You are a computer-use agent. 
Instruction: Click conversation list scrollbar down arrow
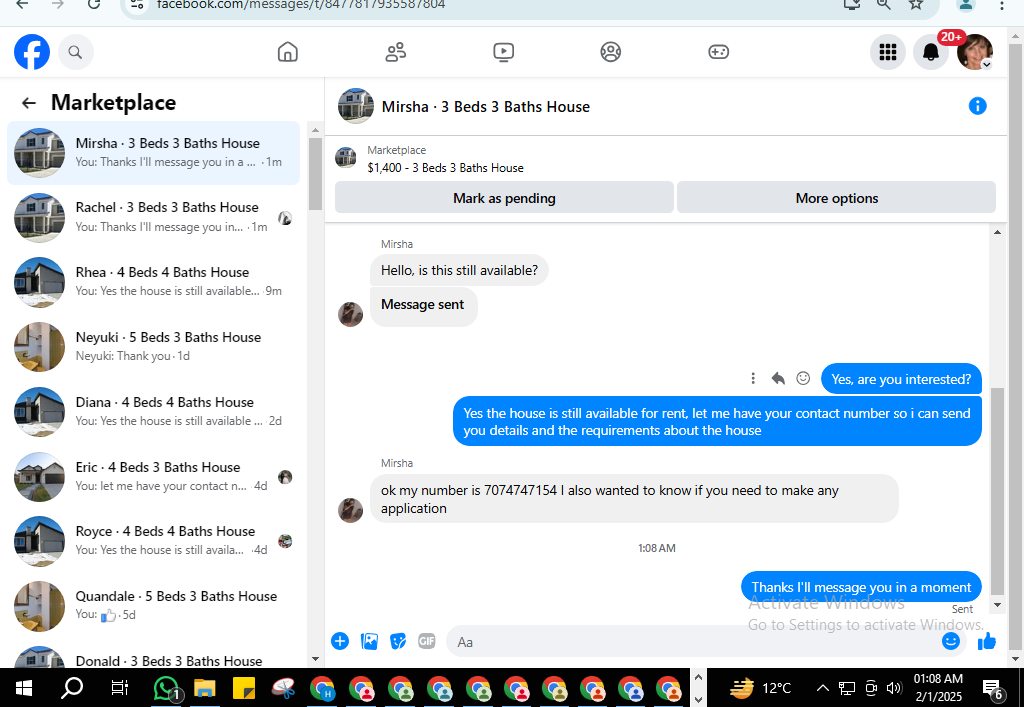click(x=315, y=659)
